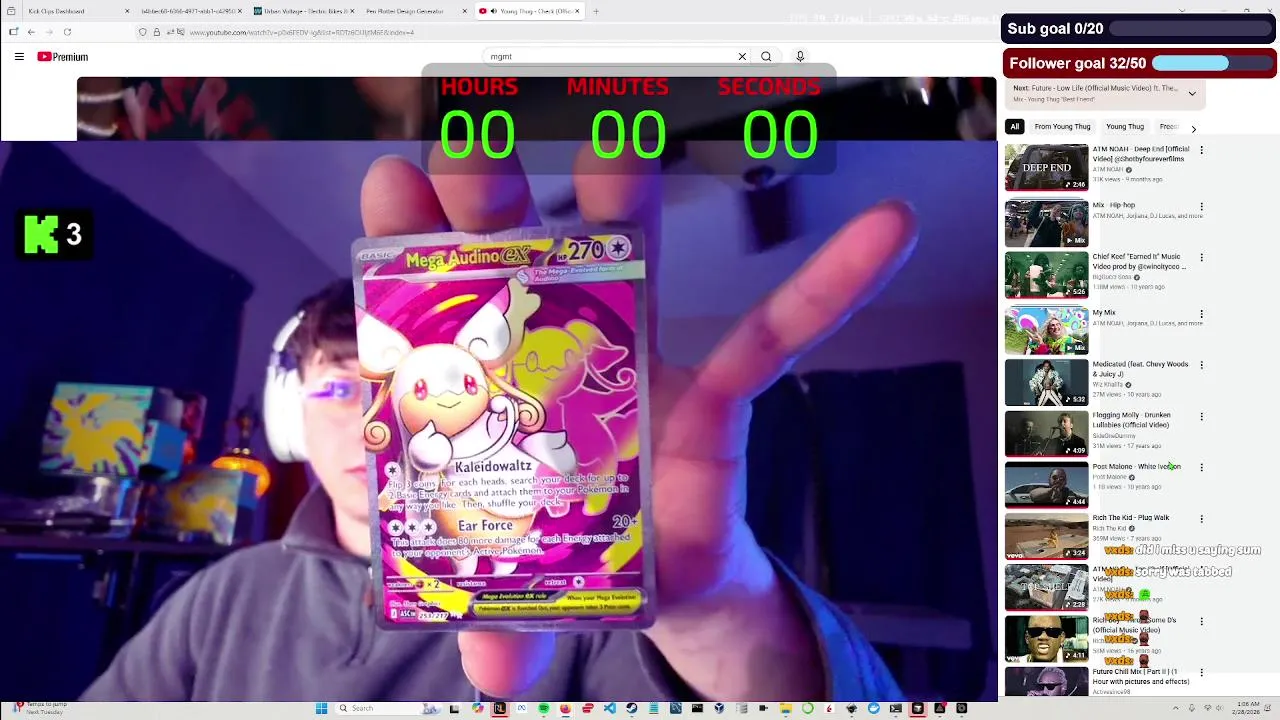Run search with the magnifier button
1280x720 pixels.
point(766,57)
